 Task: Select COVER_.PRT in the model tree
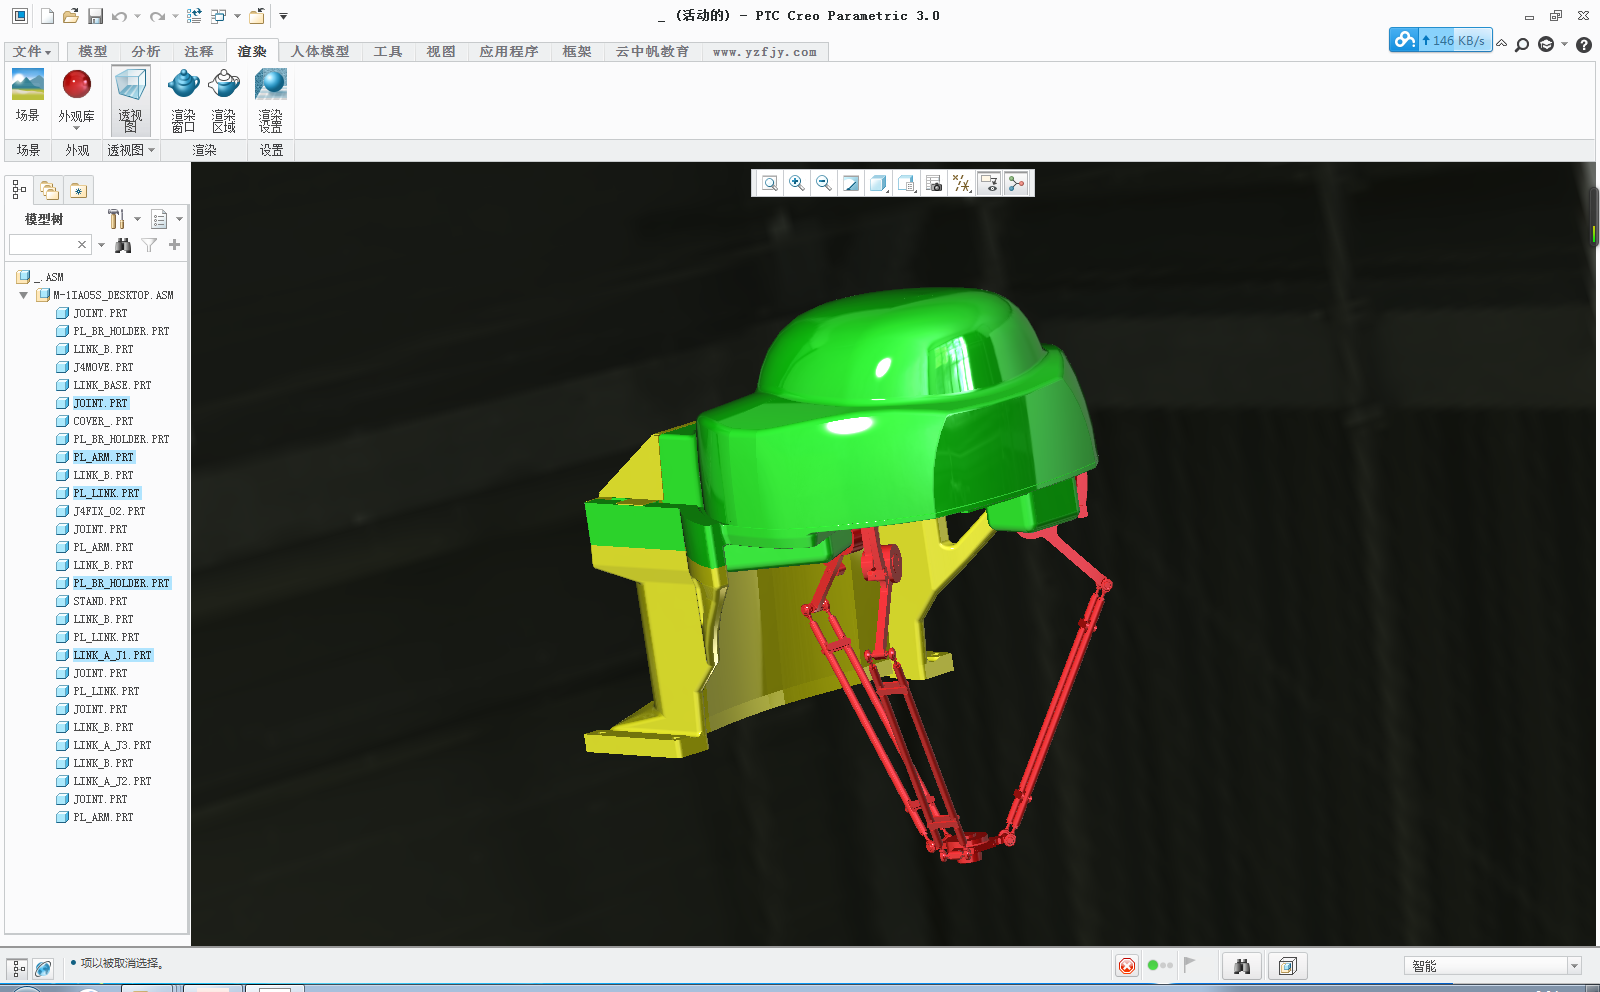click(103, 422)
